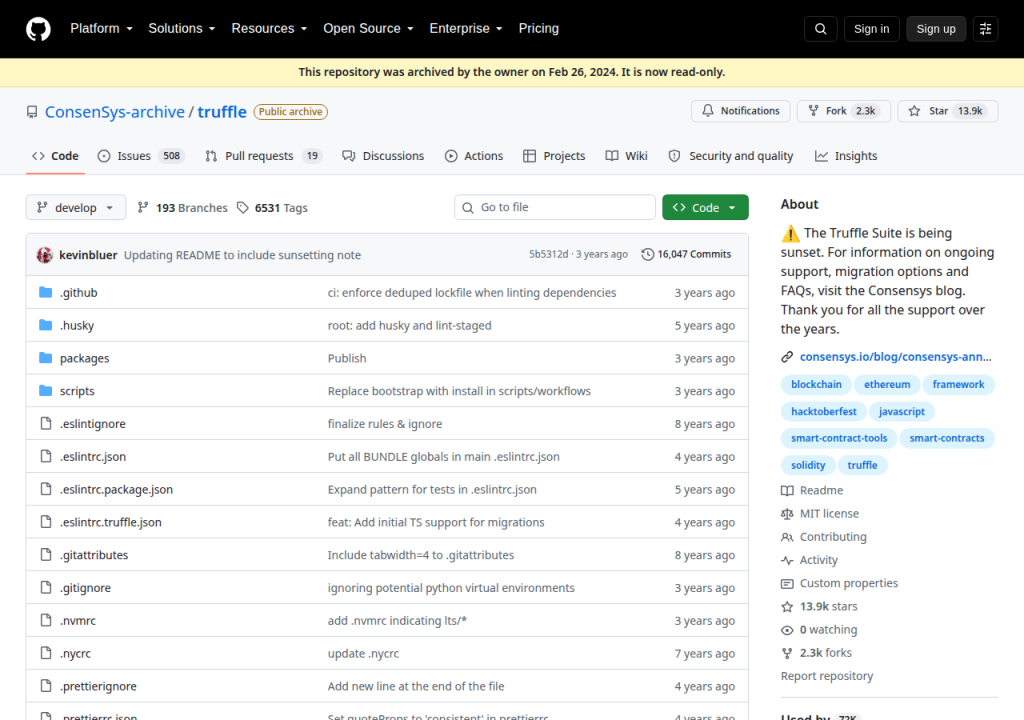This screenshot has width=1024, height=720.
Task: Open the 16,047 Commits link
Action: click(x=686, y=254)
